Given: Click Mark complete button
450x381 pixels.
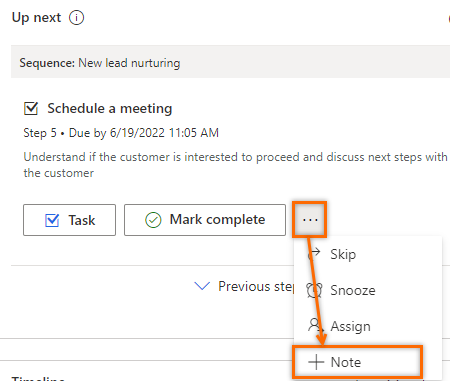Looking at the screenshot, I should point(205,220).
